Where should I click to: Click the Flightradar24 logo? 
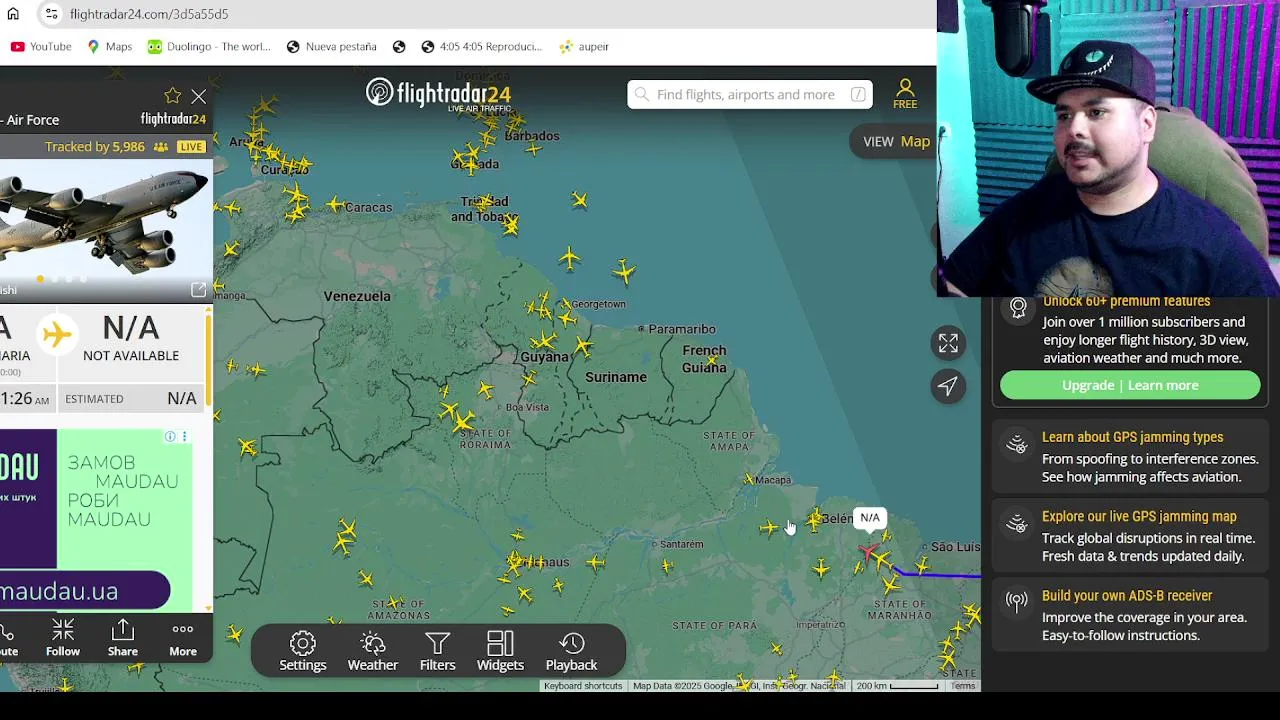[x=438, y=94]
